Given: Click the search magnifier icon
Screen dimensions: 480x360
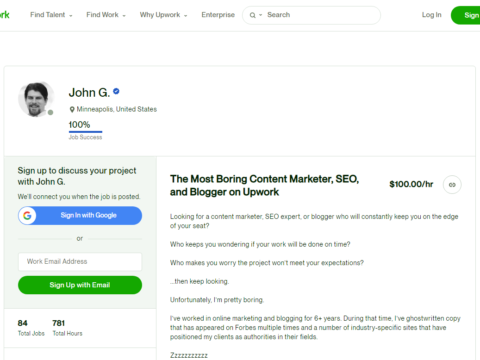Looking at the screenshot, I should [x=253, y=15].
